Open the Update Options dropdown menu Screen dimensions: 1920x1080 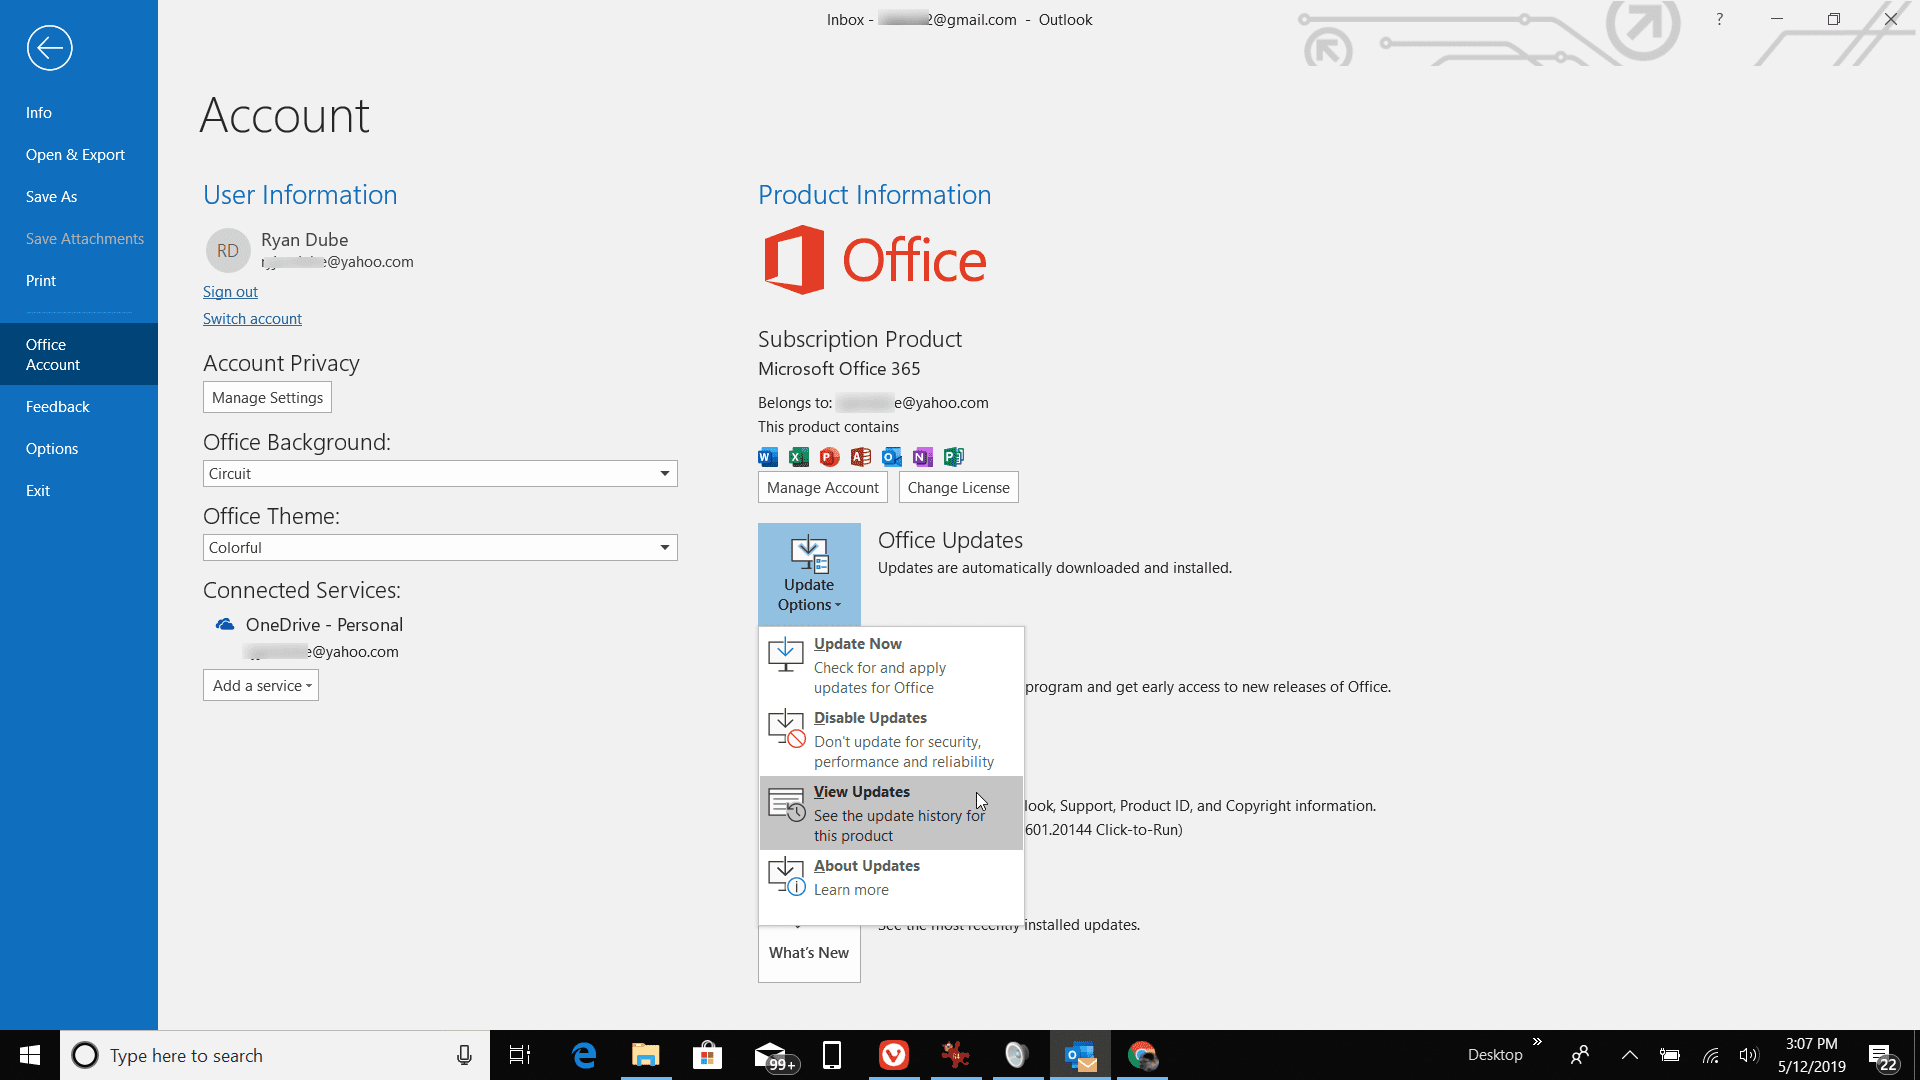point(808,574)
